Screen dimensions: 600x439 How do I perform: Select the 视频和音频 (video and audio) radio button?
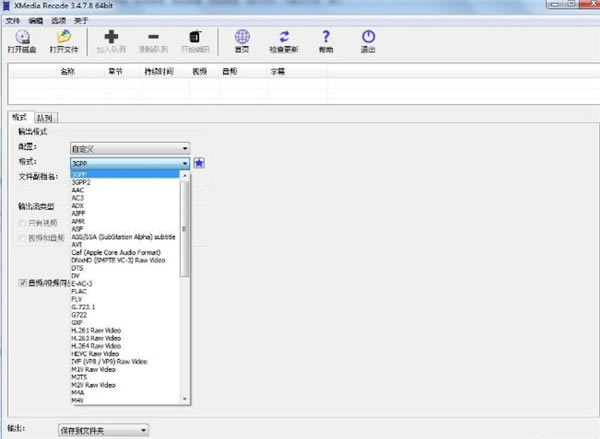pyautogui.click(x=22, y=238)
